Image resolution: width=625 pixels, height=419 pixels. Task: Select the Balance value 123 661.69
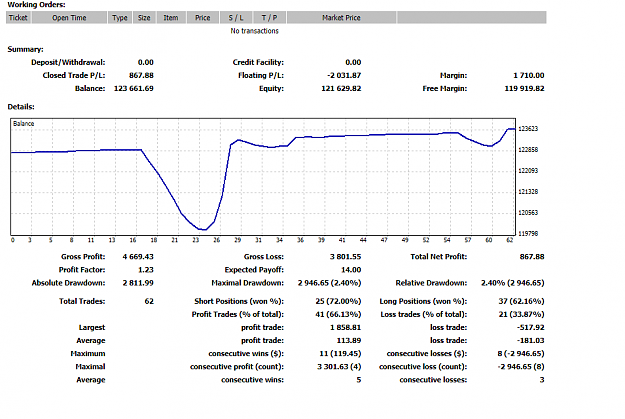tap(134, 89)
